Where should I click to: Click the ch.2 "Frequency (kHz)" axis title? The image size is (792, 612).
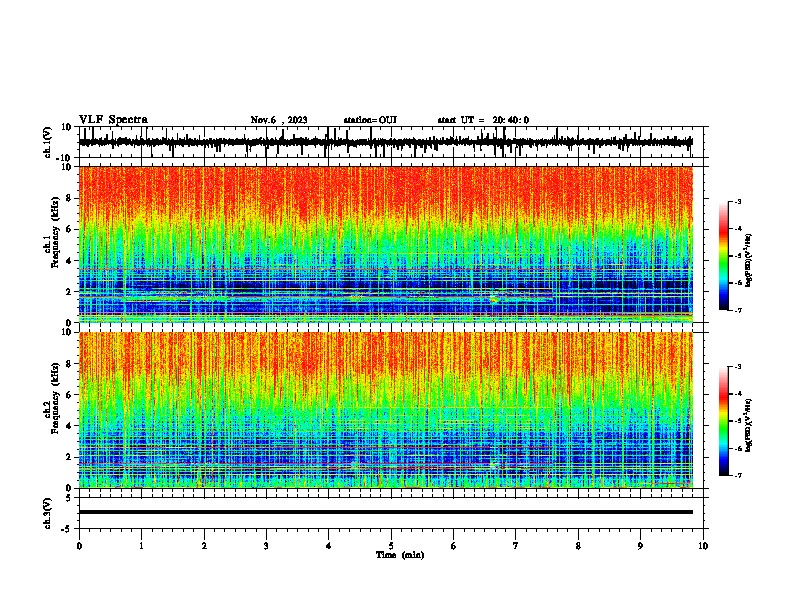tap(56, 398)
